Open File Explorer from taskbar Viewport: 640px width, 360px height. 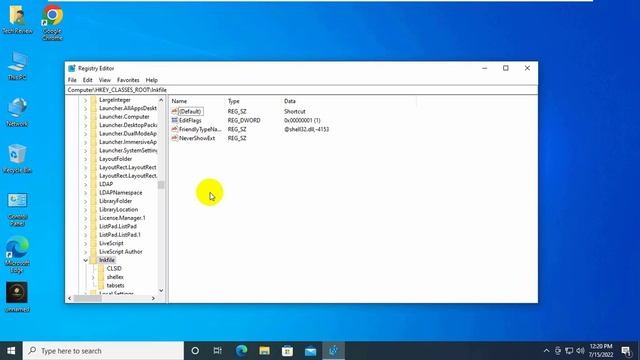click(x=264, y=351)
